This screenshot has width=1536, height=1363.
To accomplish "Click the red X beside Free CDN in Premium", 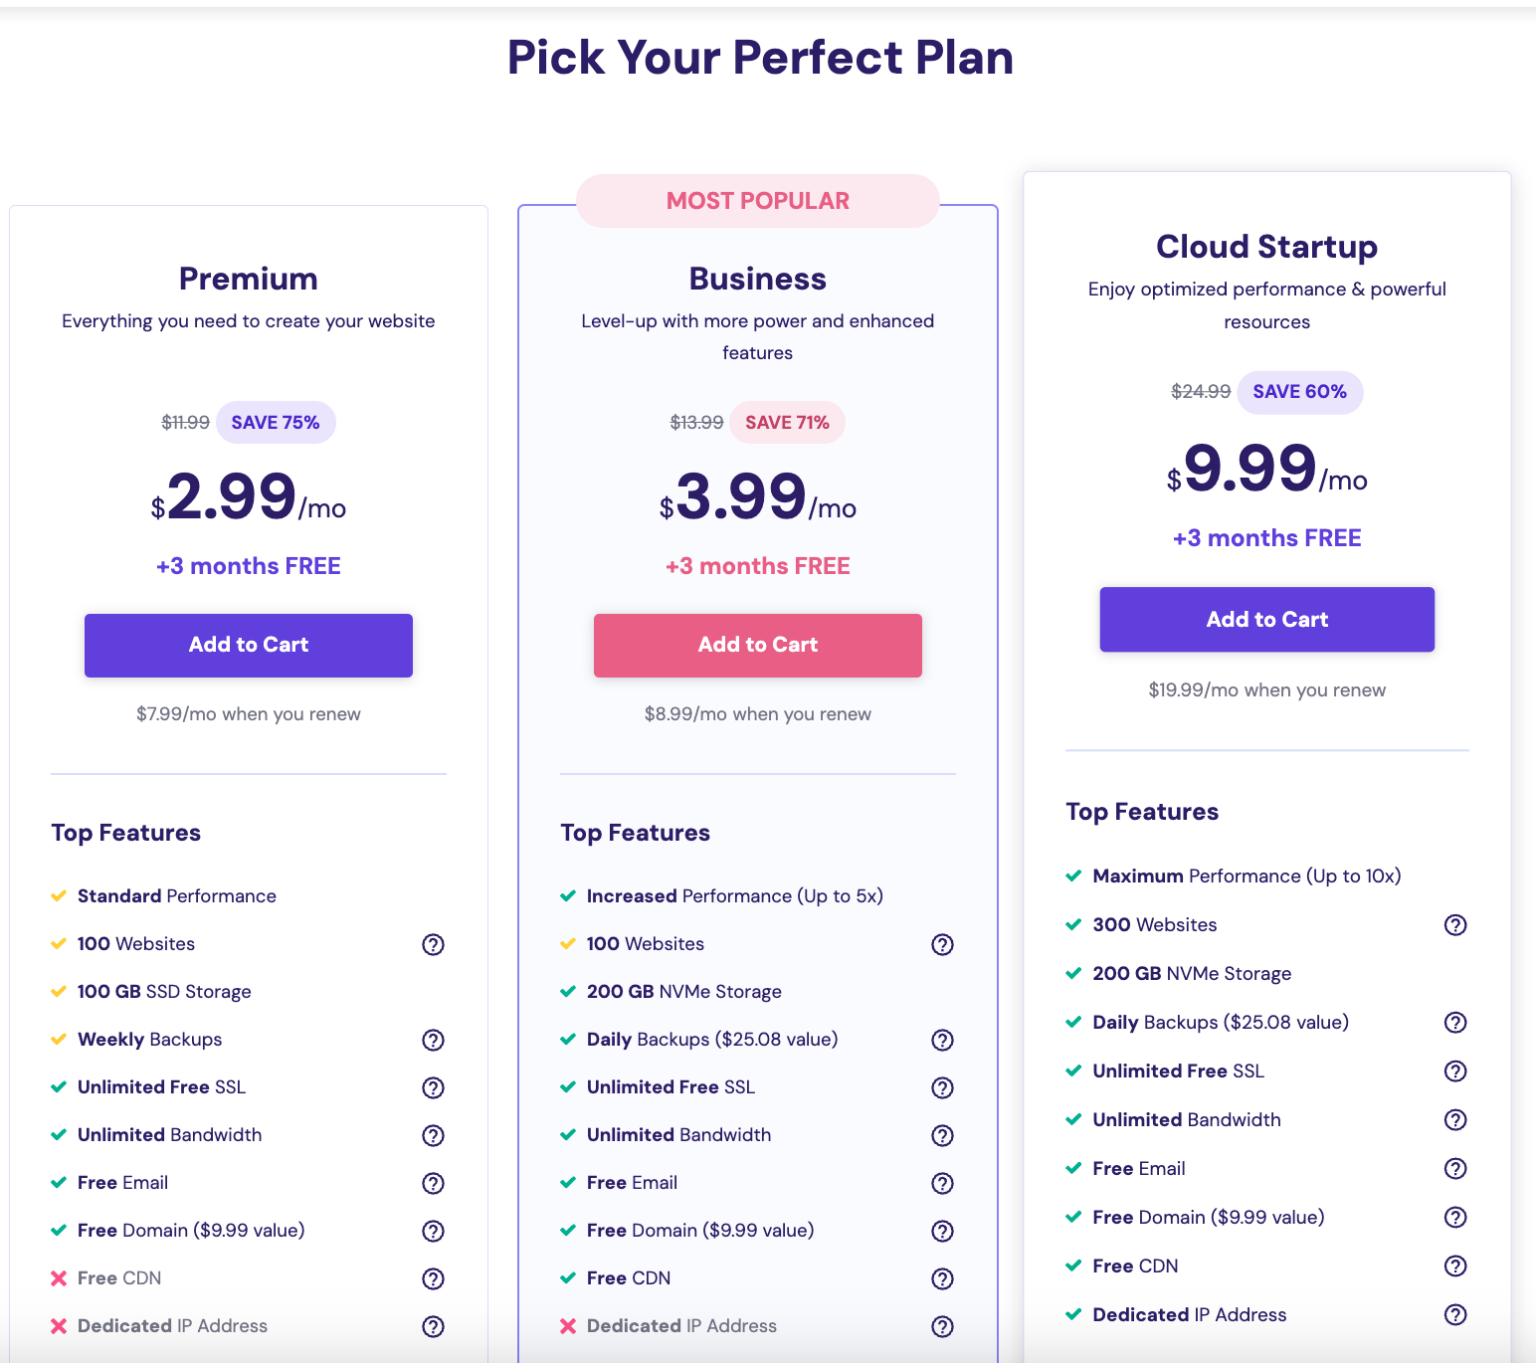I will click(x=59, y=1278).
